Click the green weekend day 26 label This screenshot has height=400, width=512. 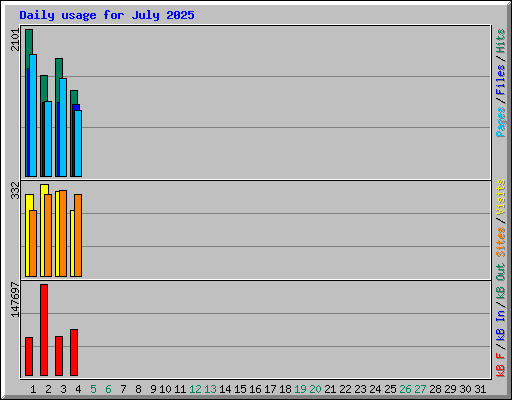coord(405,389)
